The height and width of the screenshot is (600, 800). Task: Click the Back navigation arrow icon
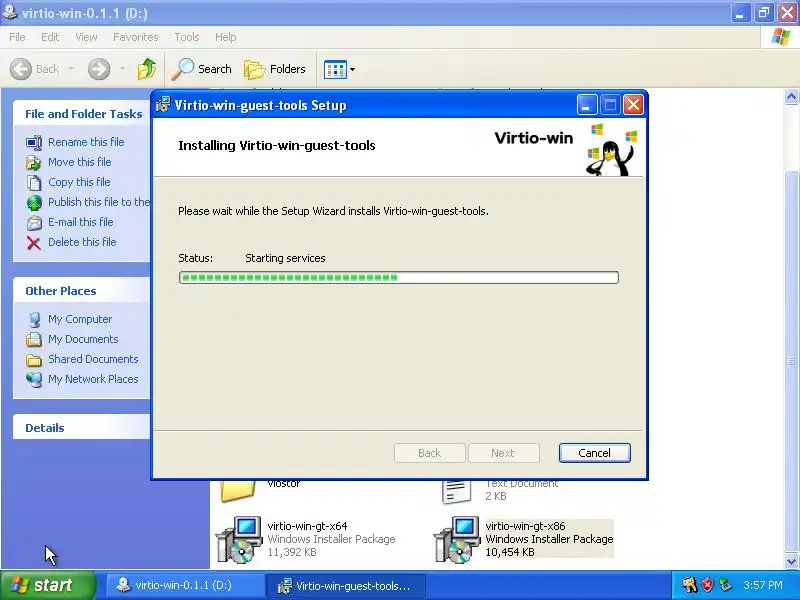21,69
